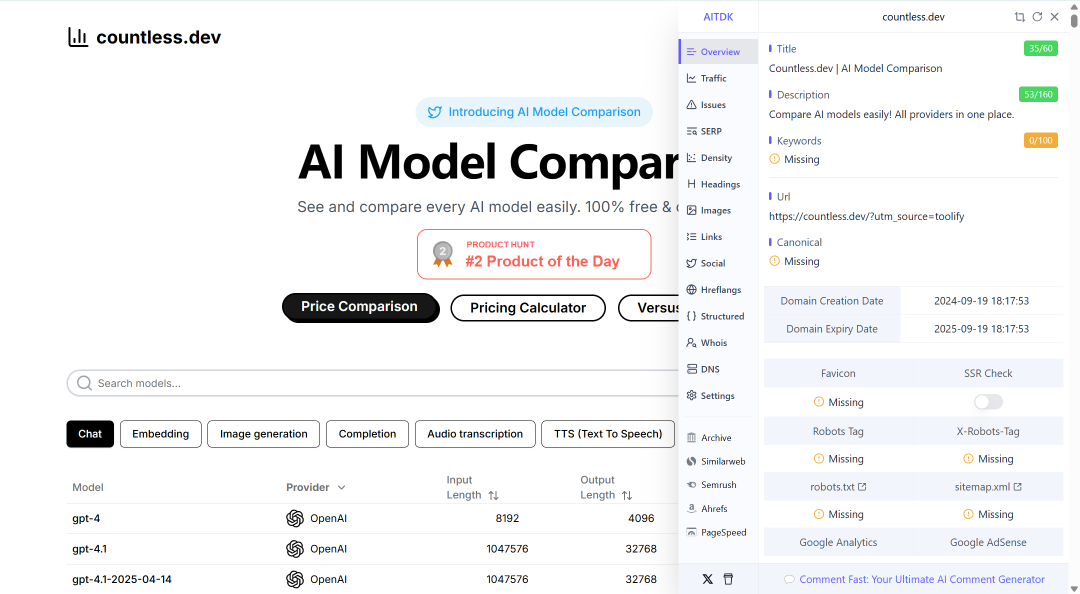Viewport: 1080px width, 594px height.
Task: Click the Structured braces icon
Action: pos(692,316)
